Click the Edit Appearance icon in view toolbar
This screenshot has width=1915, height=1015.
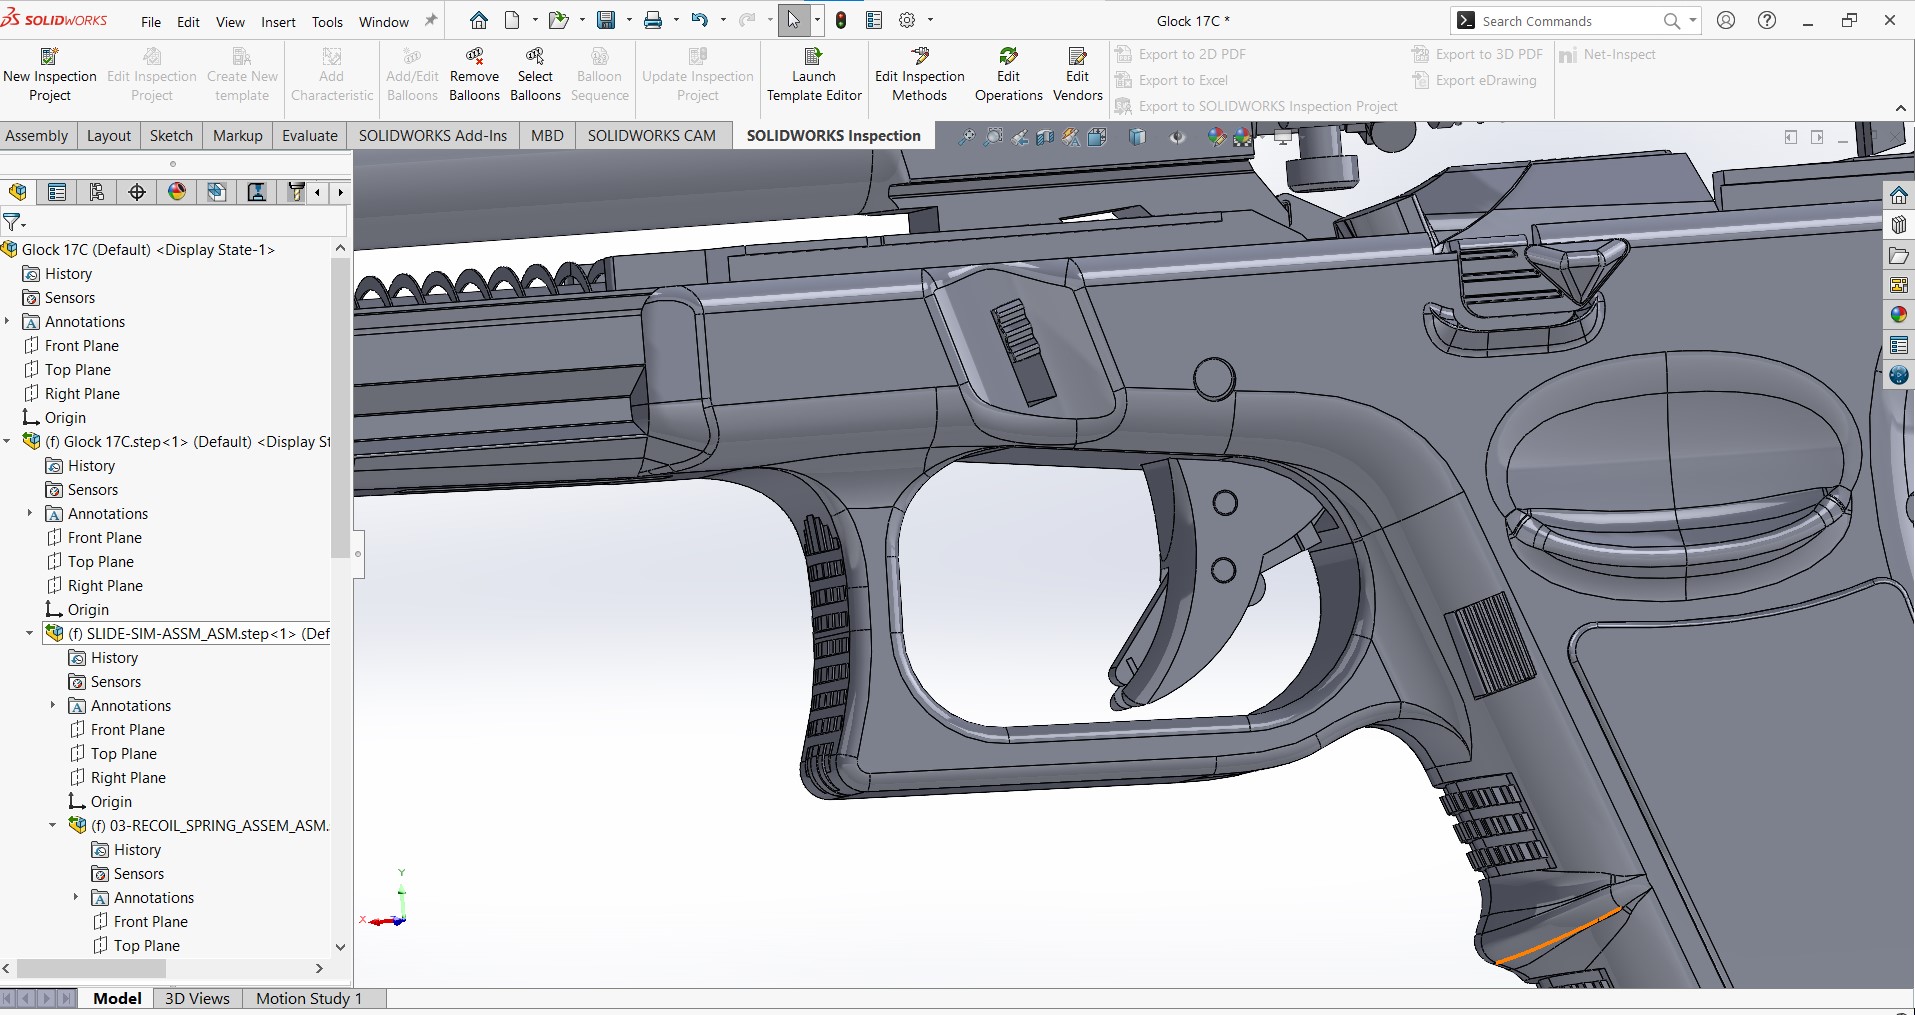tap(1216, 137)
